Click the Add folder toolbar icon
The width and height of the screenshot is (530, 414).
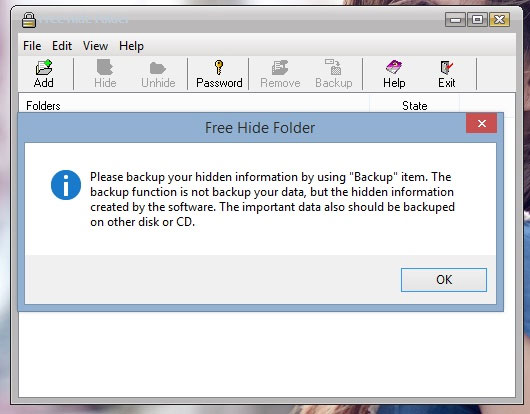(x=44, y=67)
